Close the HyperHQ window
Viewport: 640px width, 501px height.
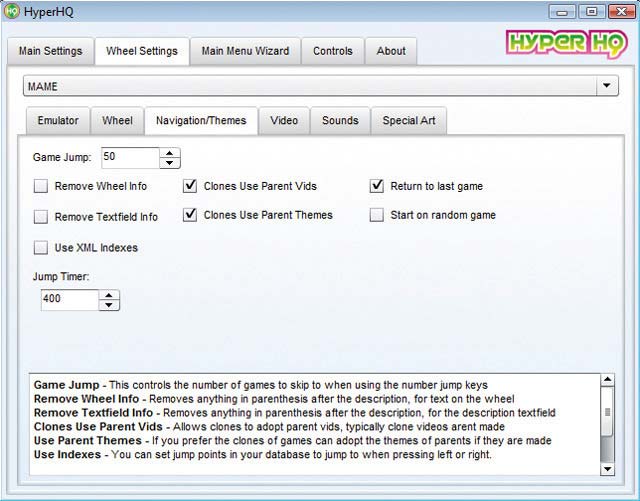point(622,12)
